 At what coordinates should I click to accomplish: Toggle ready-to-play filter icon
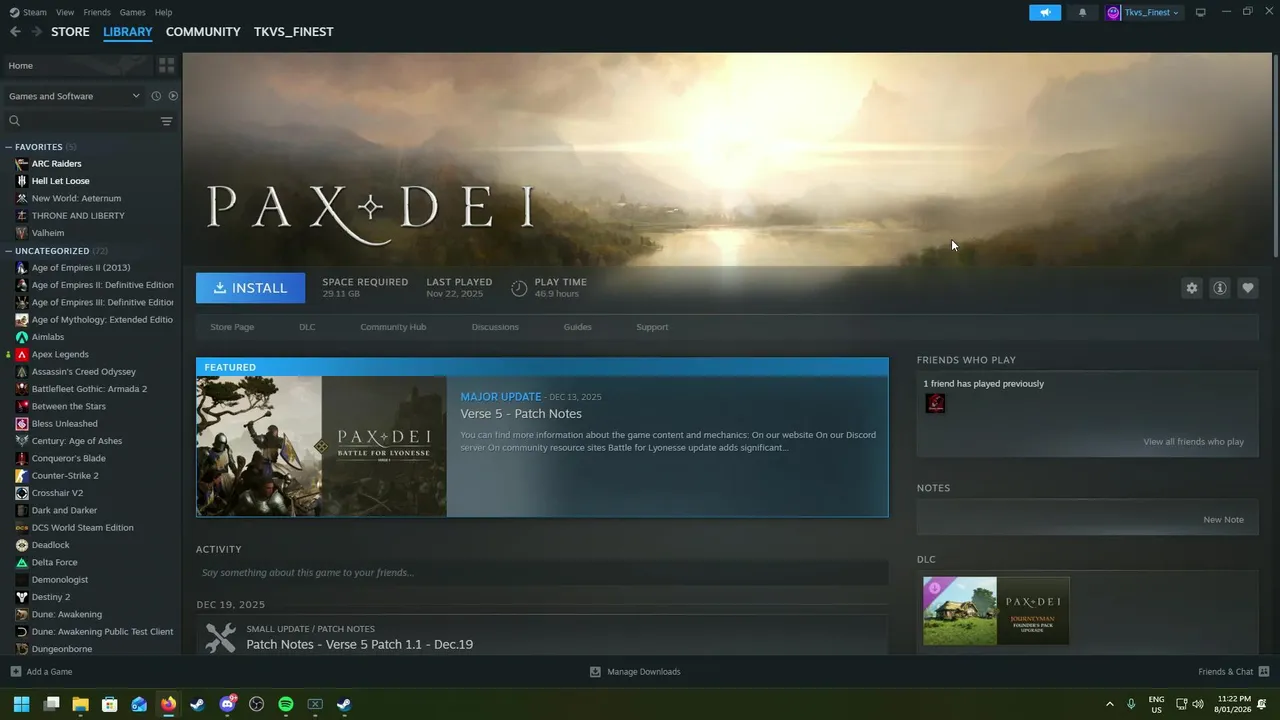(173, 96)
